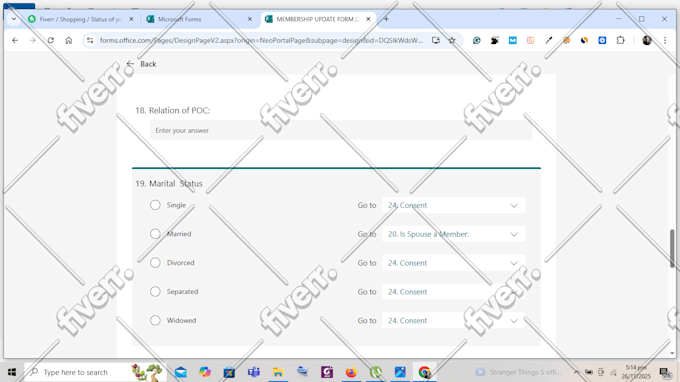Screen dimensions: 680x382
Task: Open a new browser tab
Action: (386, 19)
